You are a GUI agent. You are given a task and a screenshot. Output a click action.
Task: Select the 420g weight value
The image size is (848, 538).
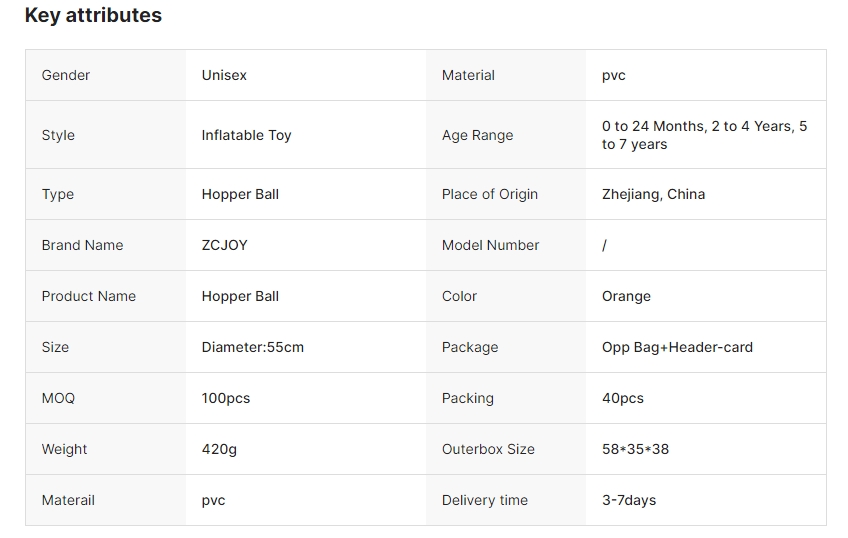pos(219,449)
